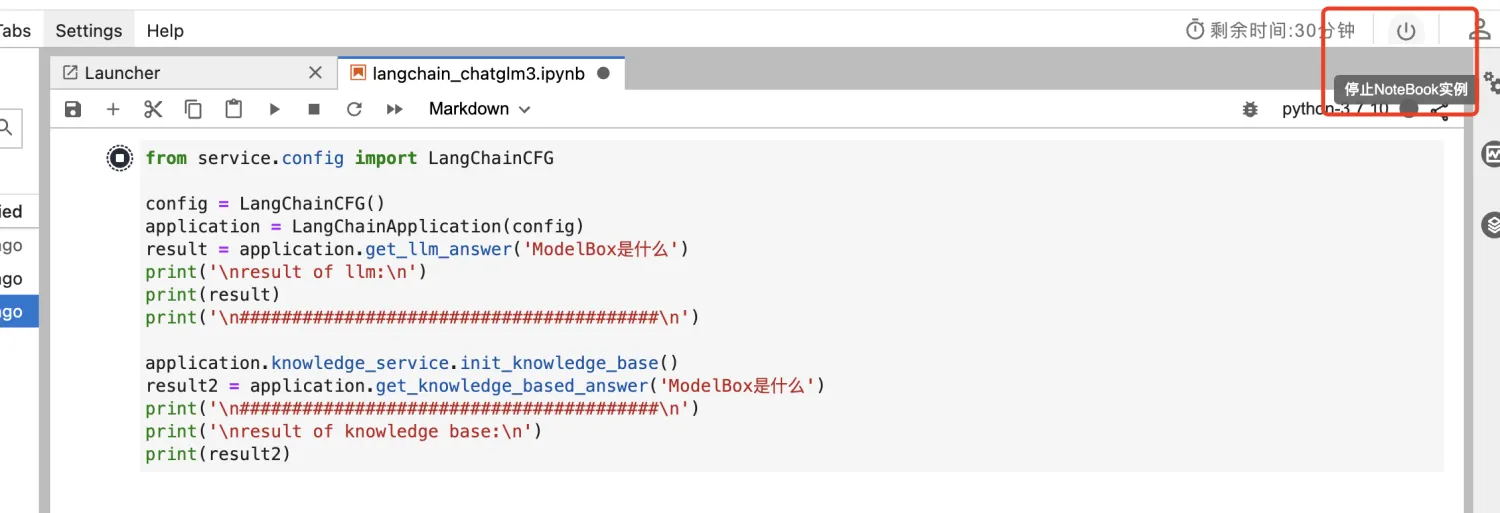Paste cell from clipboard

(233, 109)
